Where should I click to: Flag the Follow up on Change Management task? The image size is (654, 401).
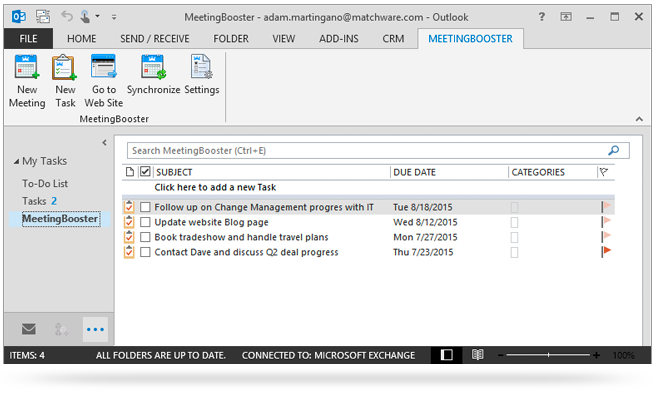coord(606,206)
